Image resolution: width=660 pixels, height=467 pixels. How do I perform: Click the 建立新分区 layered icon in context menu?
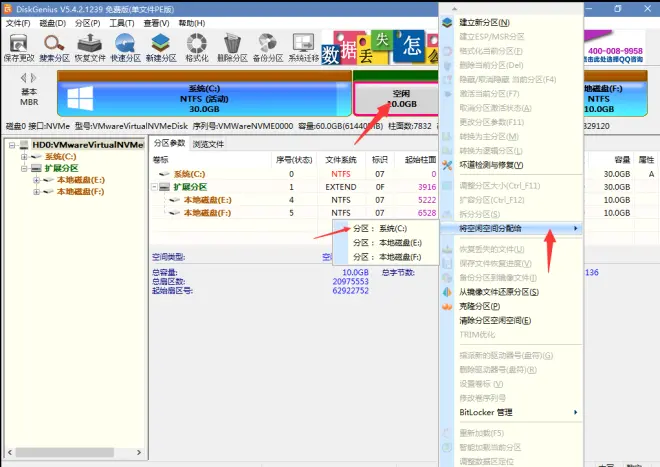point(447,22)
